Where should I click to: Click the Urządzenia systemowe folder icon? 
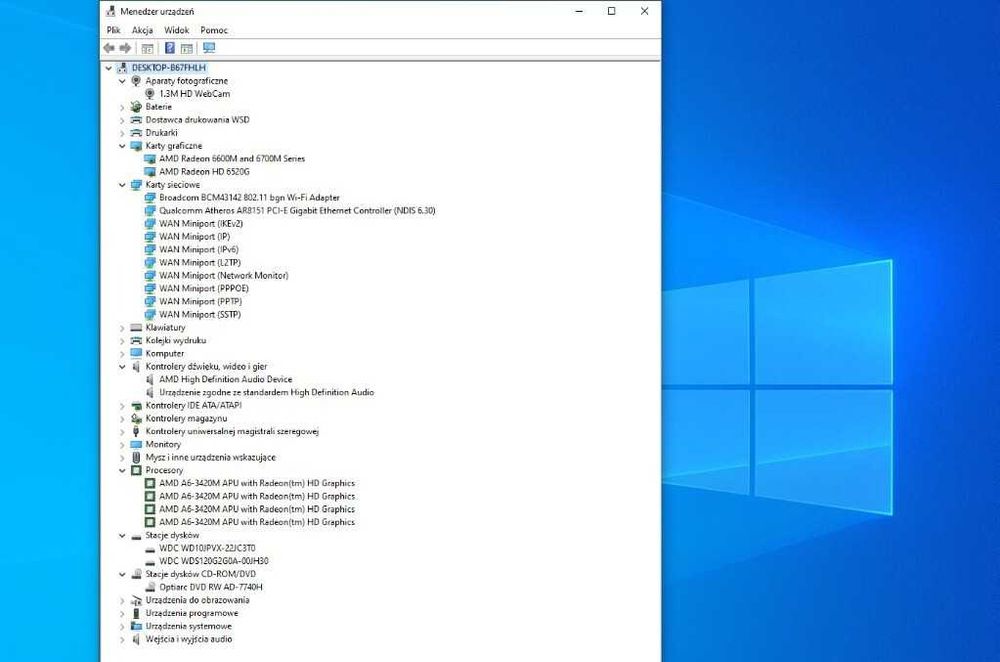pos(136,626)
